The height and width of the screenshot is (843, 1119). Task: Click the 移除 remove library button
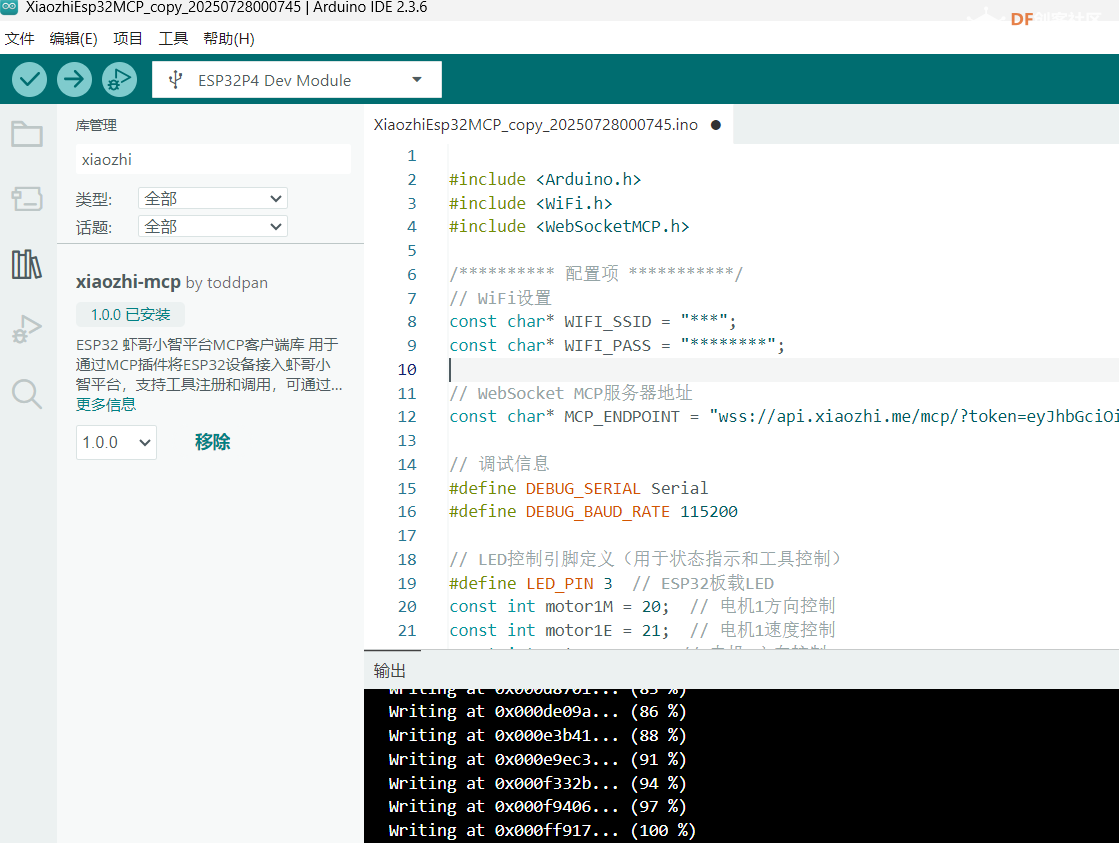click(x=213, y=442)
